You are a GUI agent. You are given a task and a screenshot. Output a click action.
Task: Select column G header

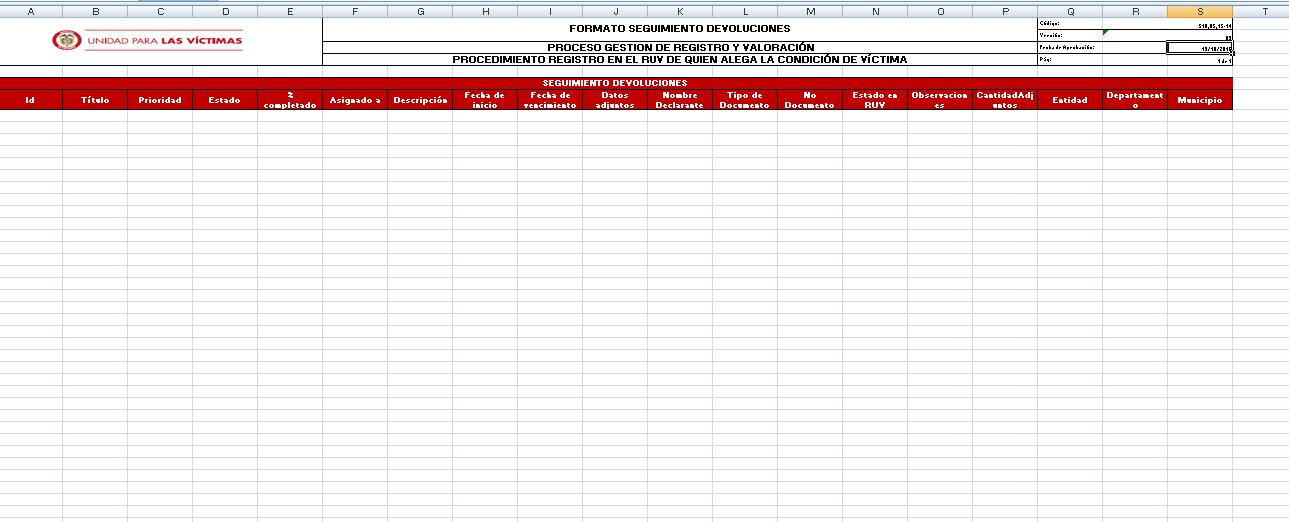(x=420, y=11)
